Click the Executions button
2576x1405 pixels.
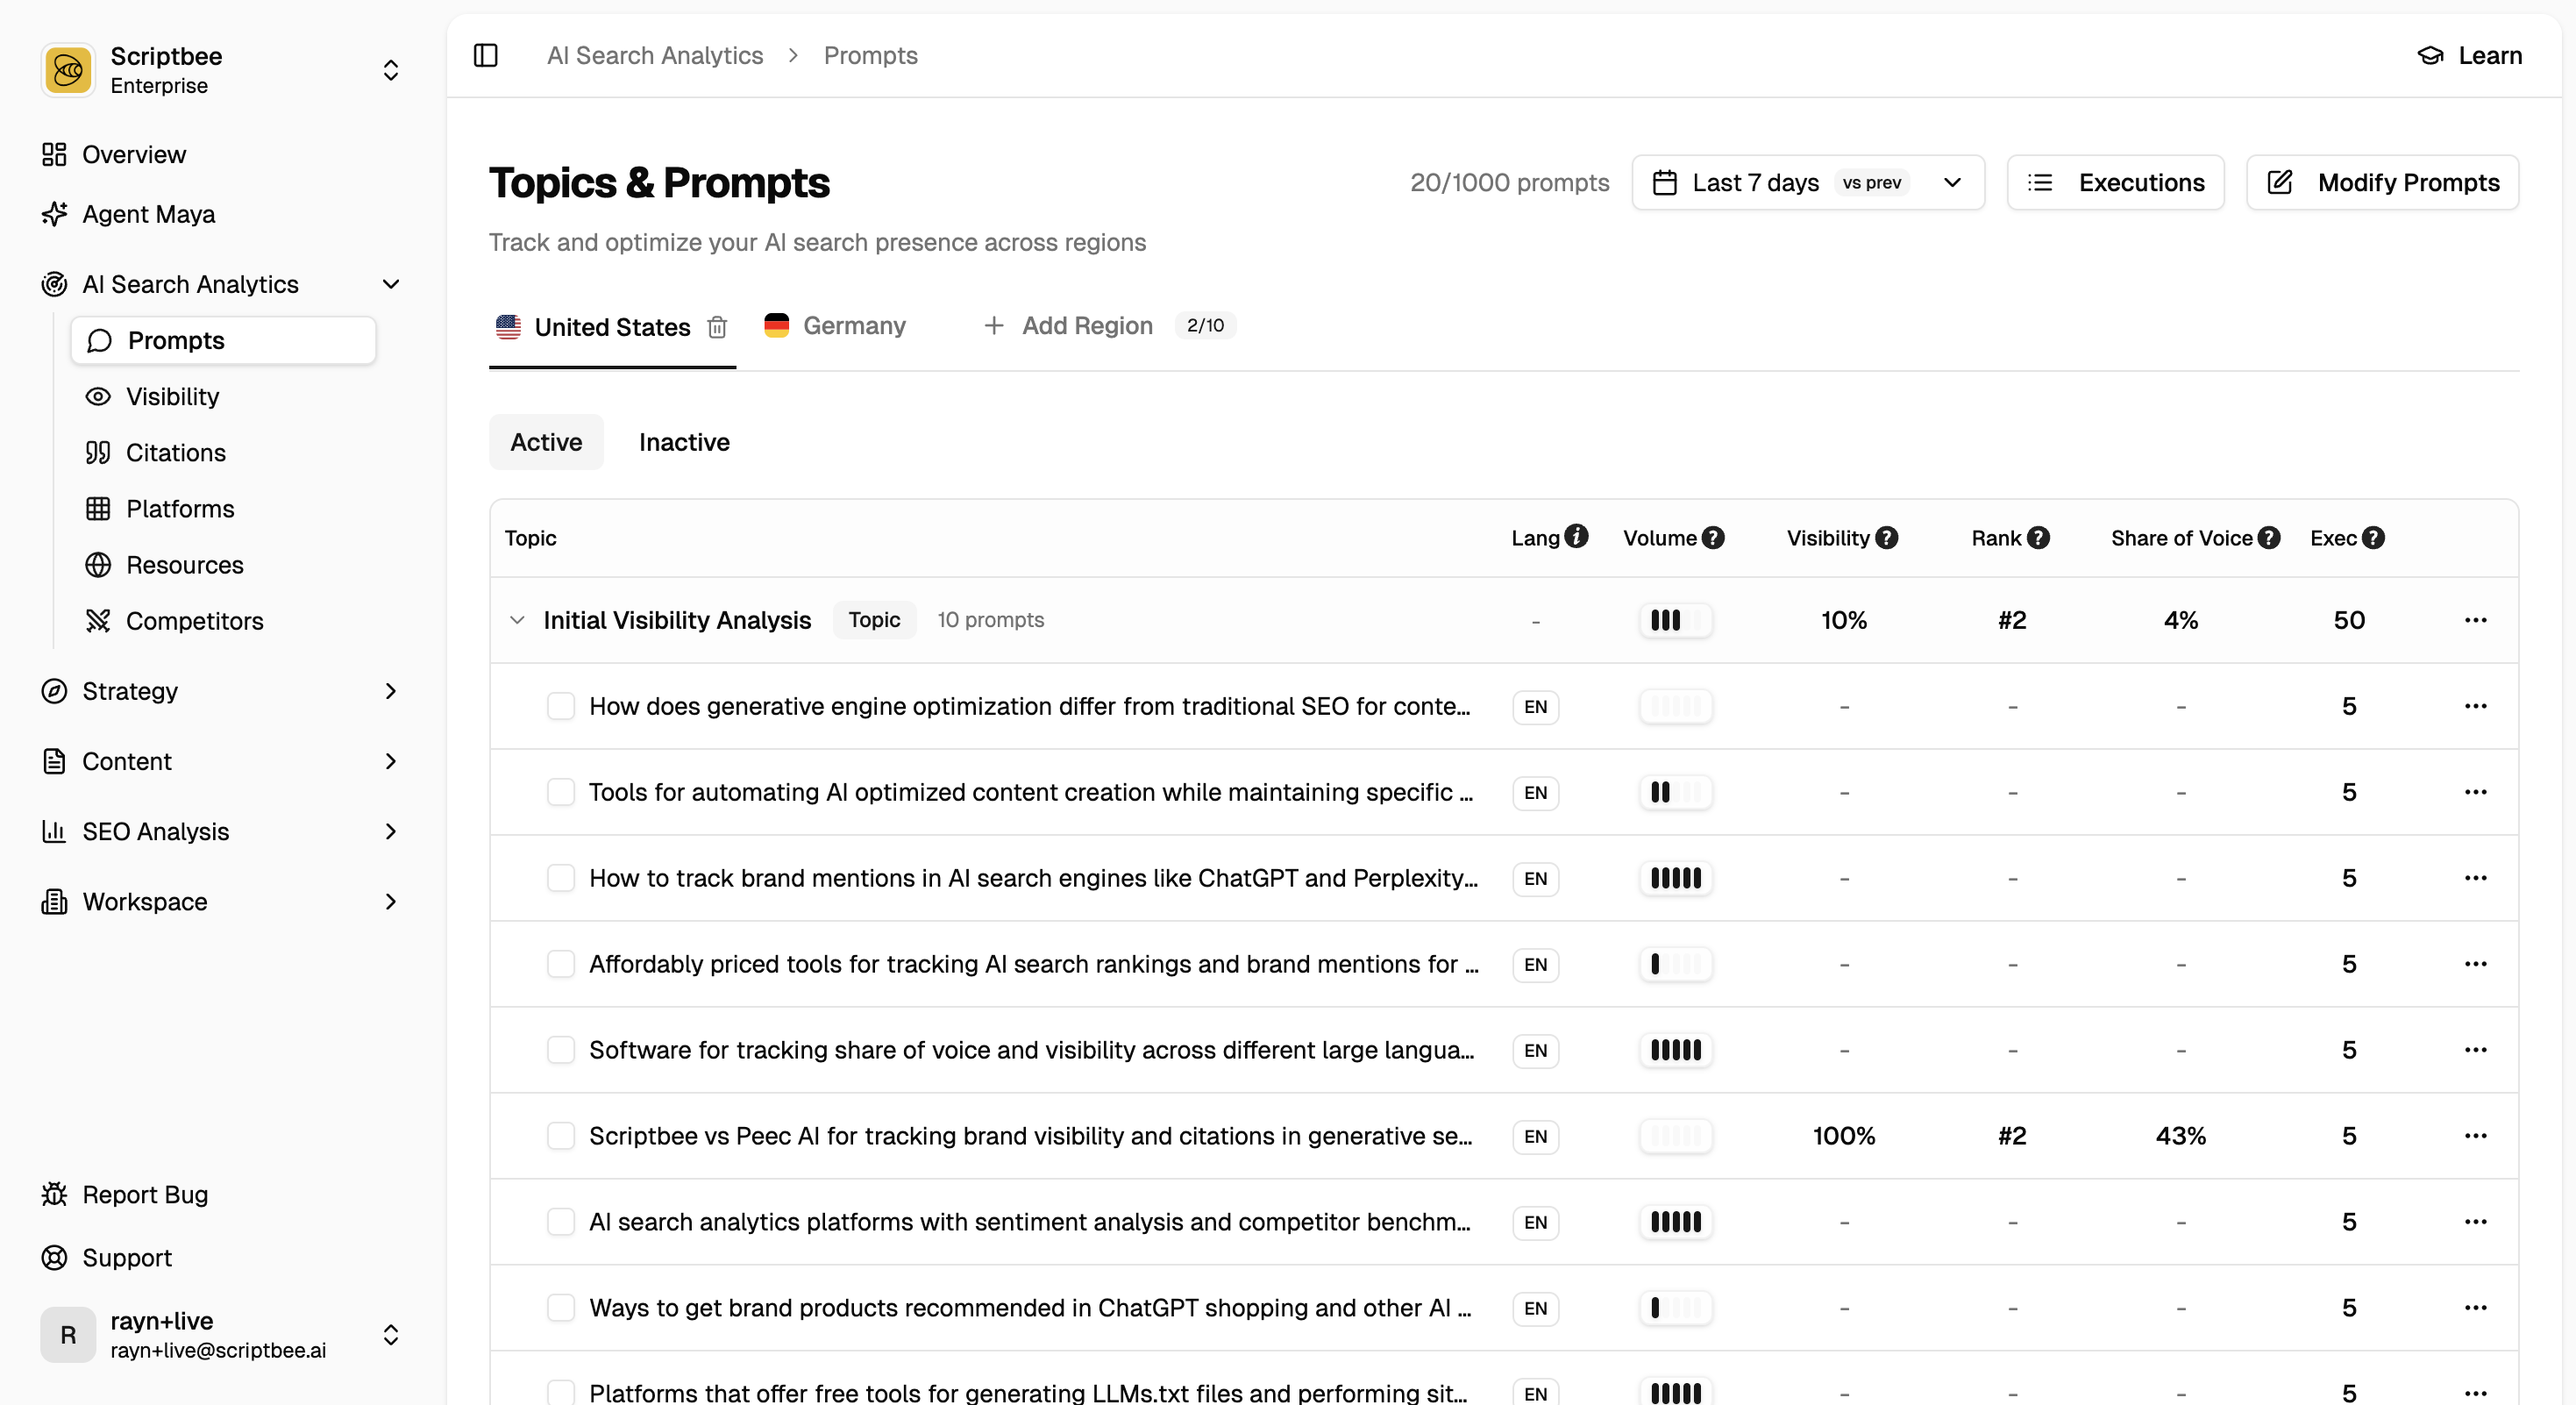[x=2115, y=183]
